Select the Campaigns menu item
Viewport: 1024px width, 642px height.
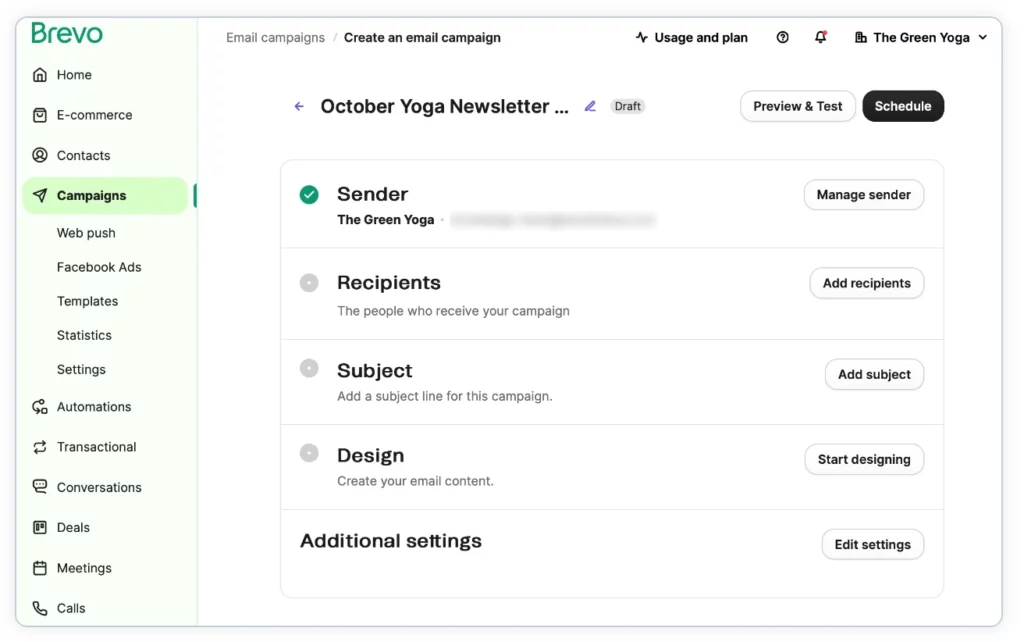[105, 195]
